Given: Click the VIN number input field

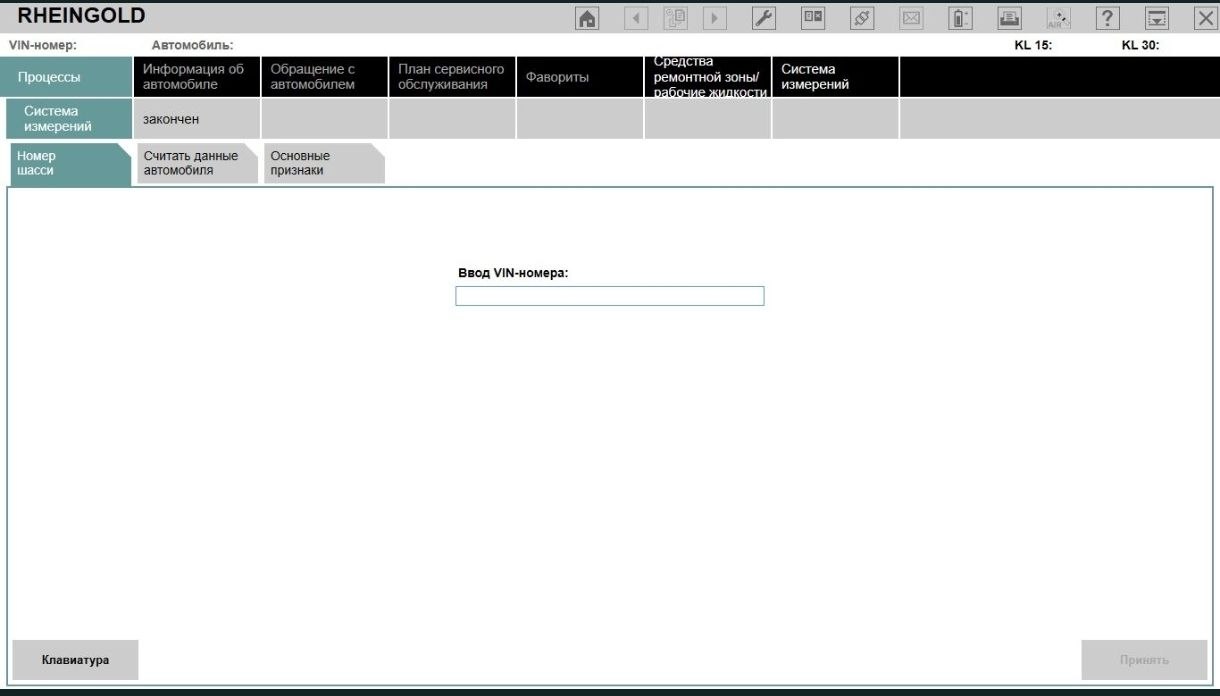Looking at the screenshot, I should (x=609, y=296).
